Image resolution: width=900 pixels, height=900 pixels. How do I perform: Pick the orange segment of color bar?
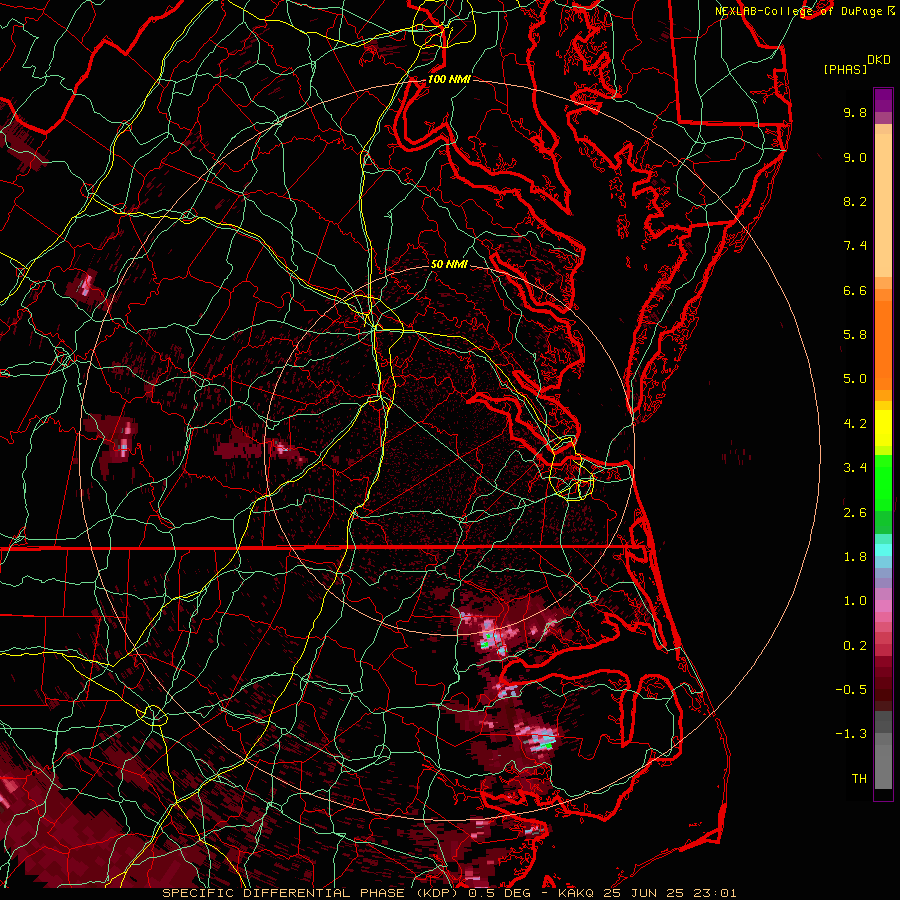coord(883,346)
